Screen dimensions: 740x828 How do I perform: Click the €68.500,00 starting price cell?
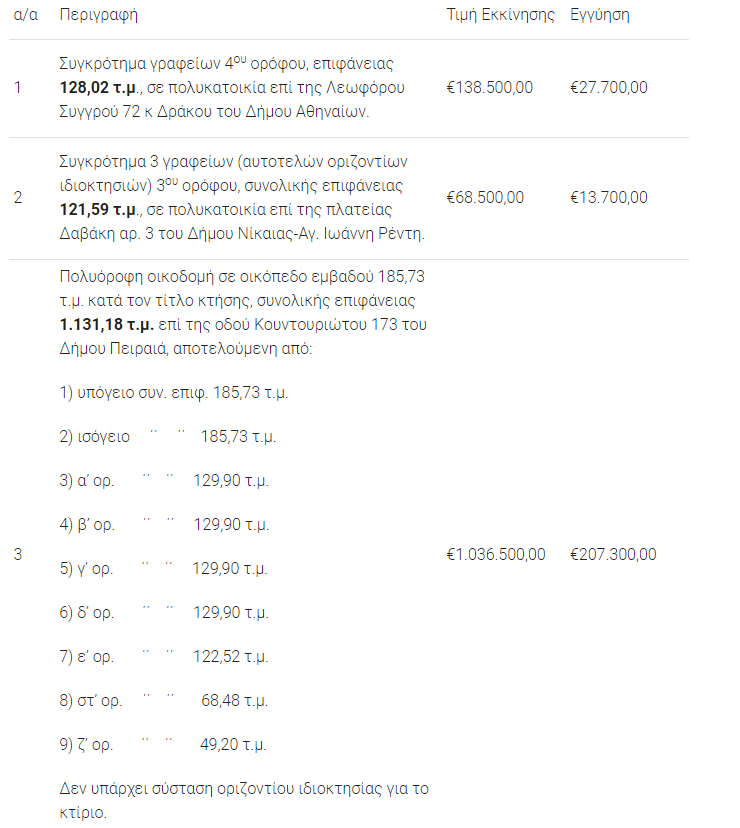point(485,198)
